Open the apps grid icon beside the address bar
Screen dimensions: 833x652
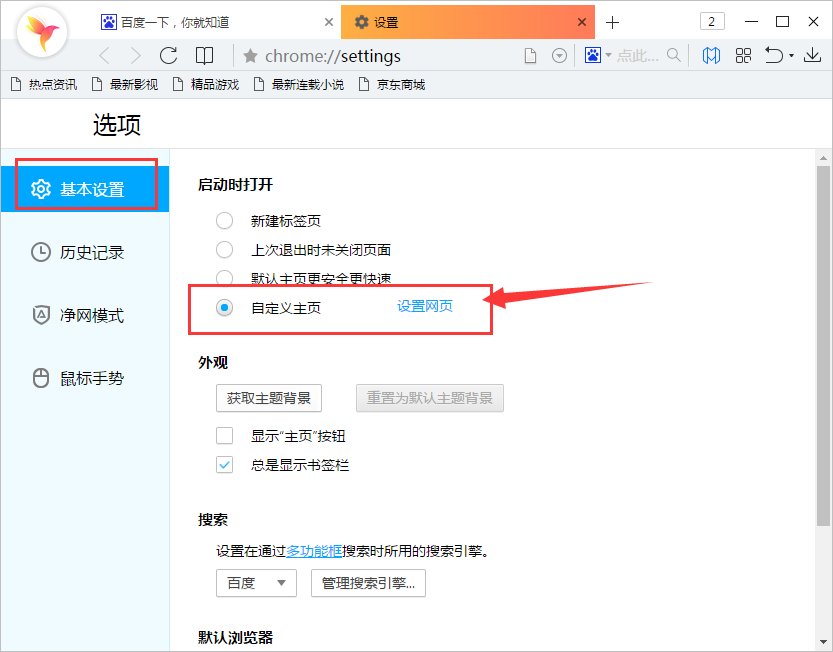click(743, 56)
